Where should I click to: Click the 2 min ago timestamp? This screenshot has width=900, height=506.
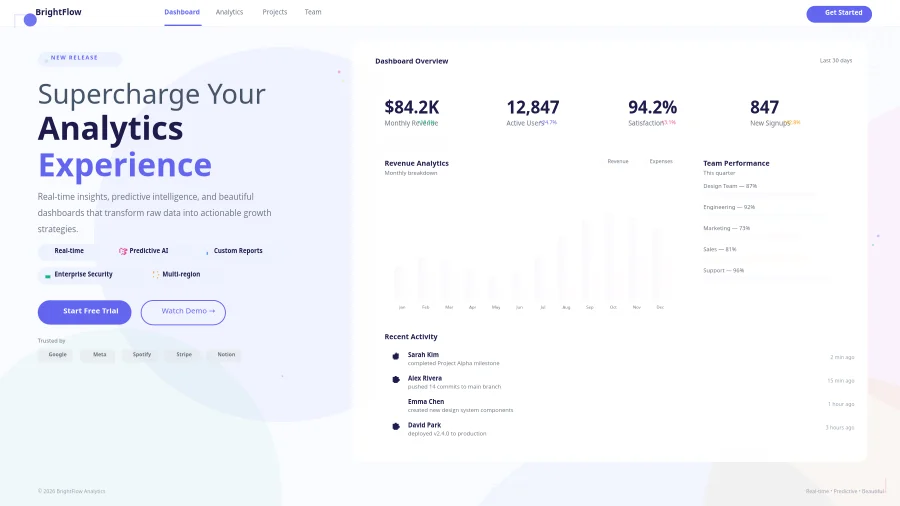coord(842,357)
